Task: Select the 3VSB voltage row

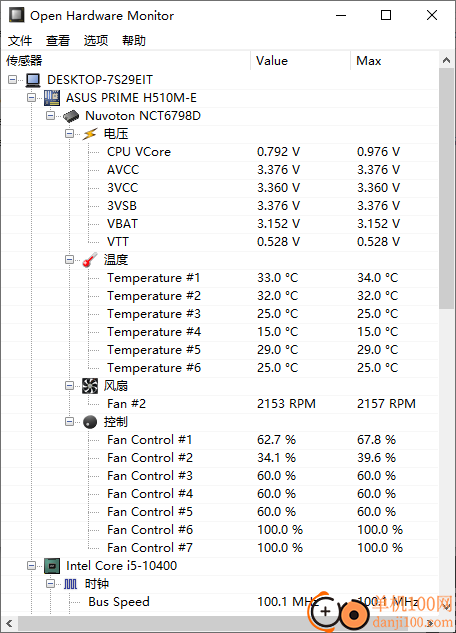Action: click(220, 206)
